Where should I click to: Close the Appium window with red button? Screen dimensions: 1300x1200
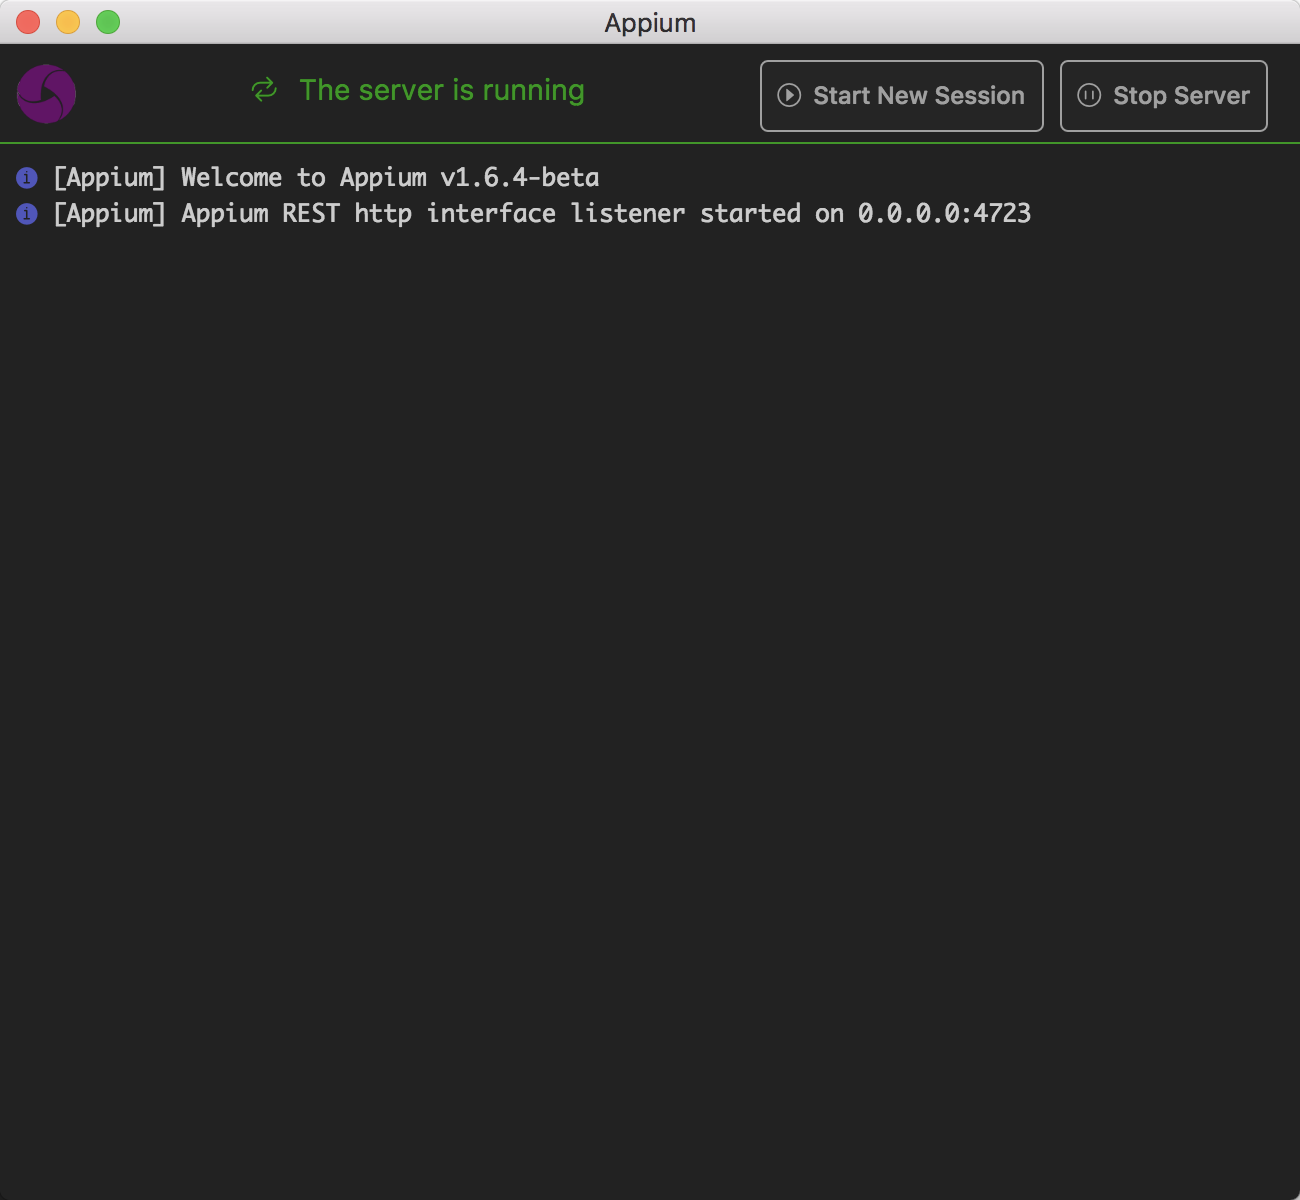(x=28, y=22)
